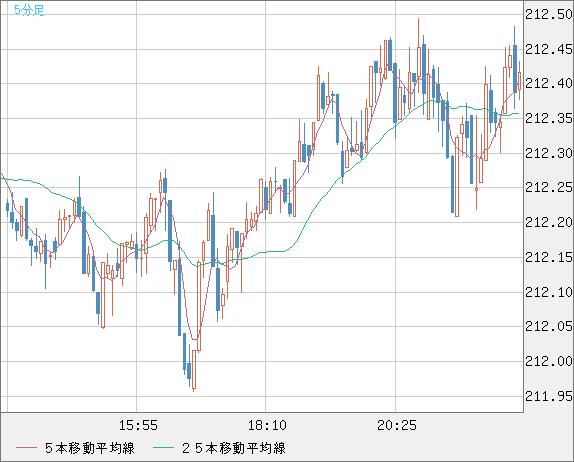Click the 18:10 time axis label
The width and height of the screenshot is (574, 462).
click(x=267, y=425)
